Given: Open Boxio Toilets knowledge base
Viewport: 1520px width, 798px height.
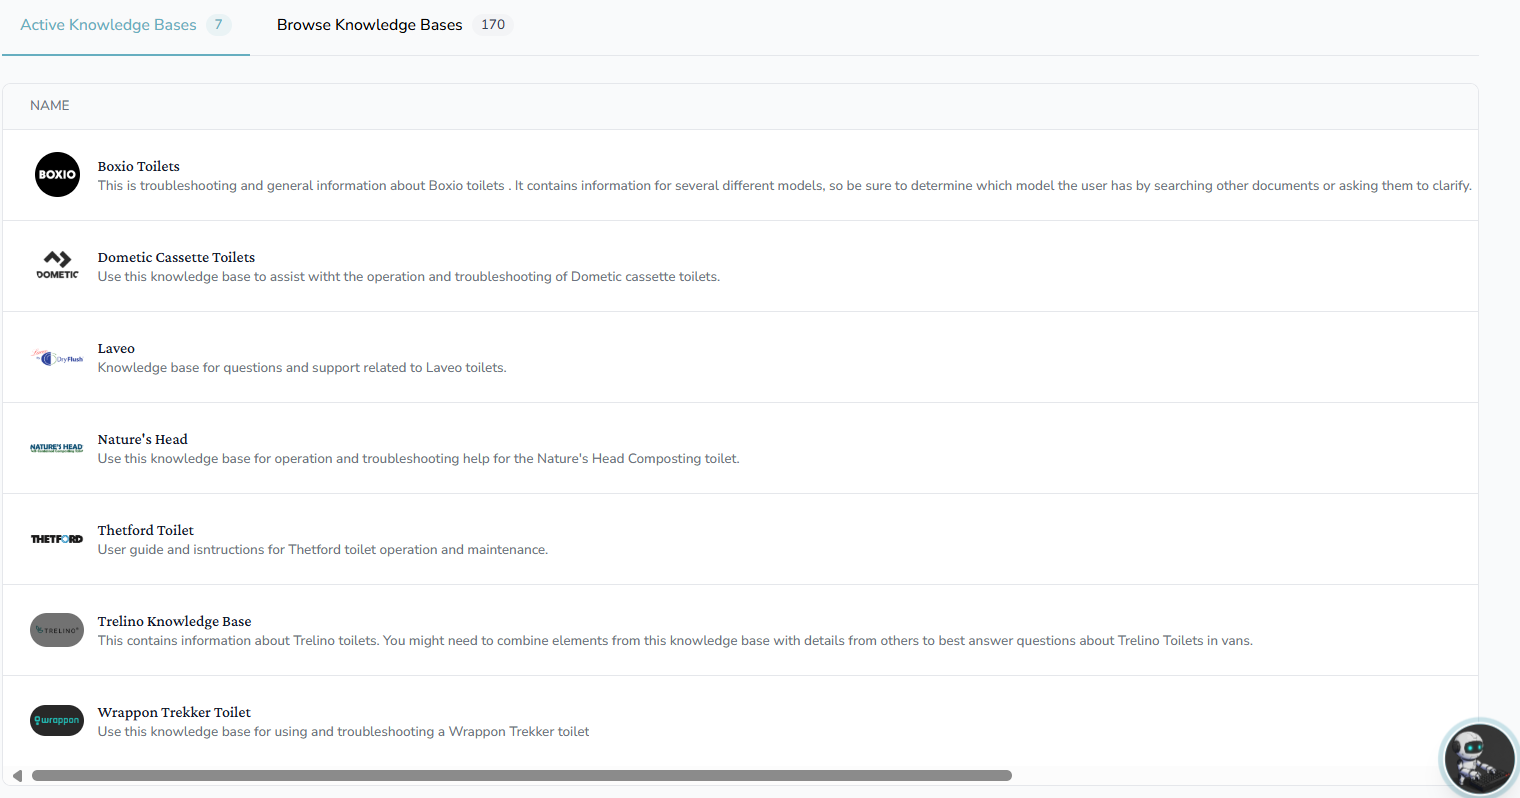Looking at the screenshot, I should tap(139, 166).
